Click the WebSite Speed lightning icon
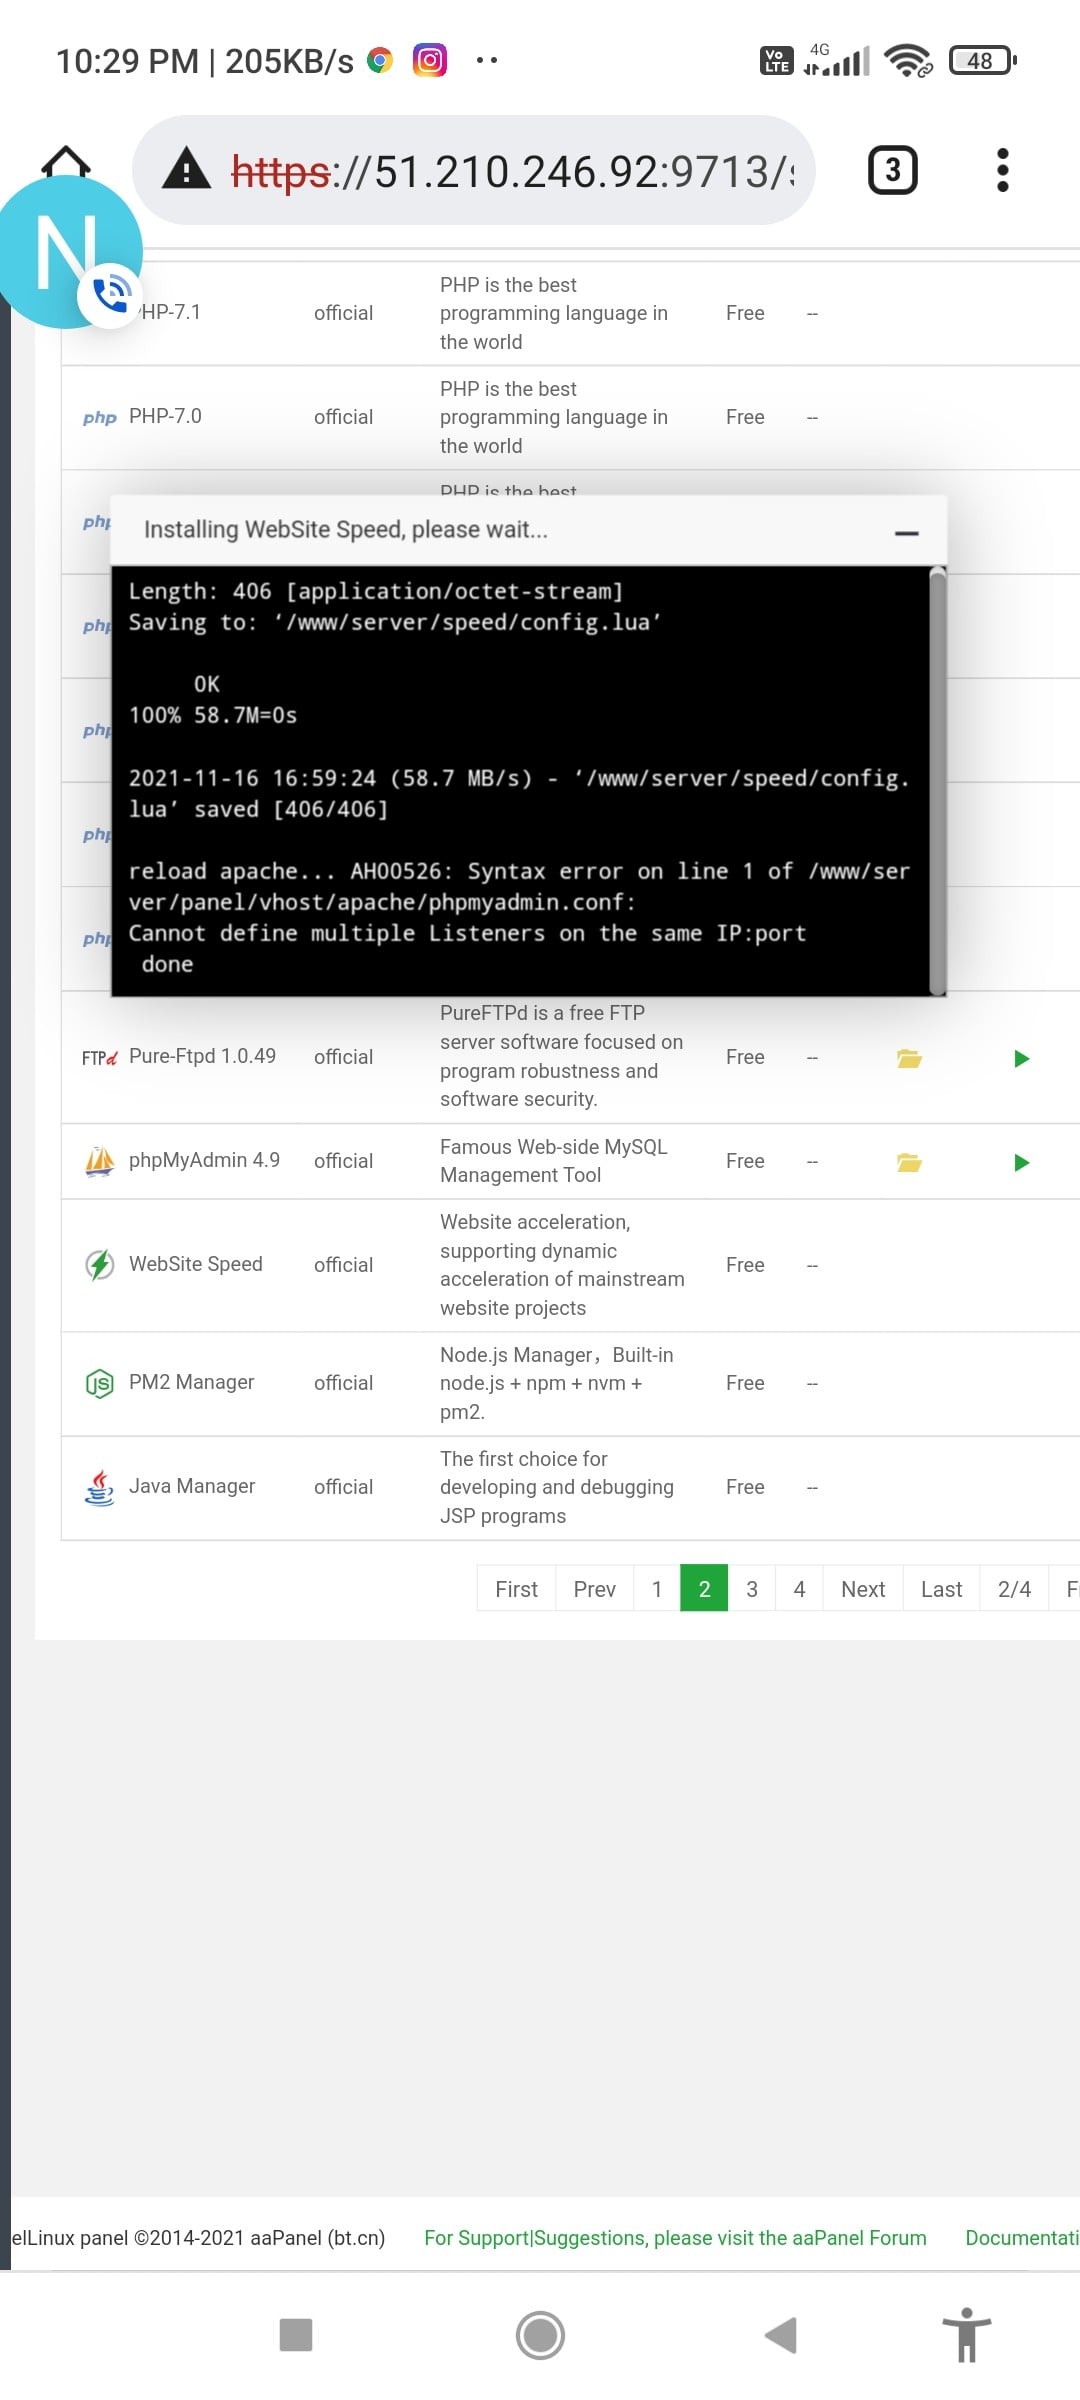 (x=99, y=1265)
